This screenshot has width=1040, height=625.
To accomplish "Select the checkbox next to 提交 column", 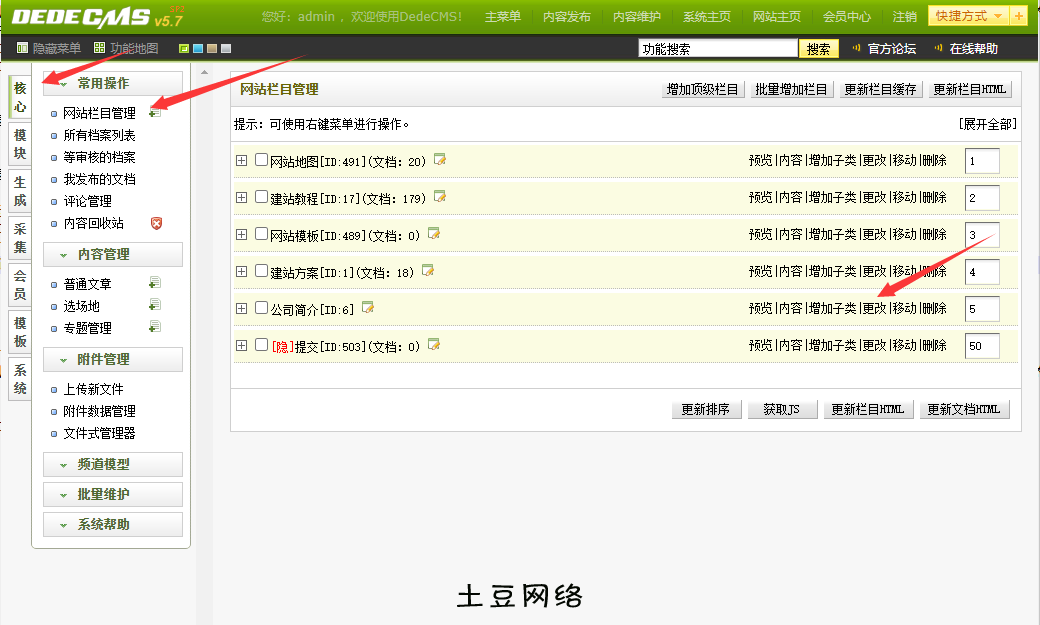I will [261, 345].
